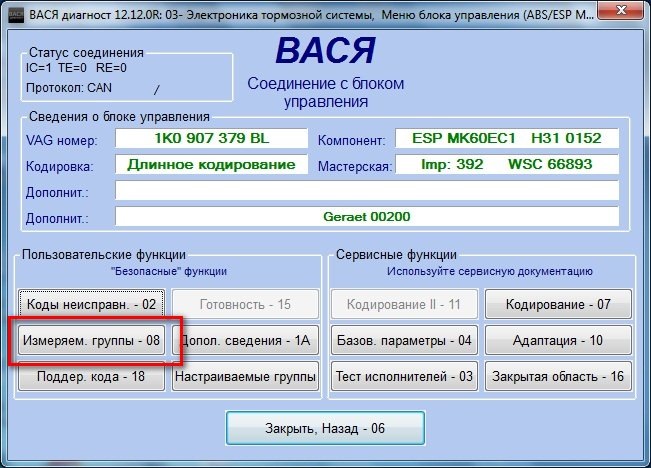Start 'Тест исполнителей - 03' output test

404,377
